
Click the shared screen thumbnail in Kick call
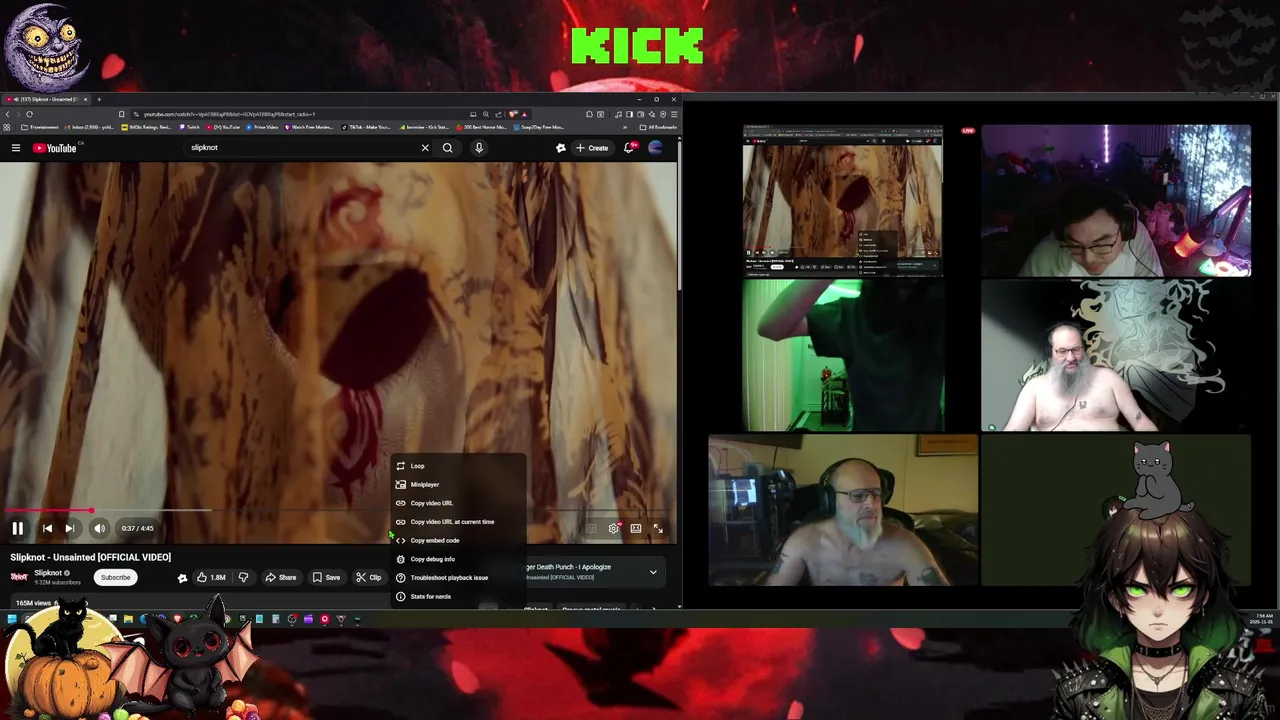click(x=842, y=199)
